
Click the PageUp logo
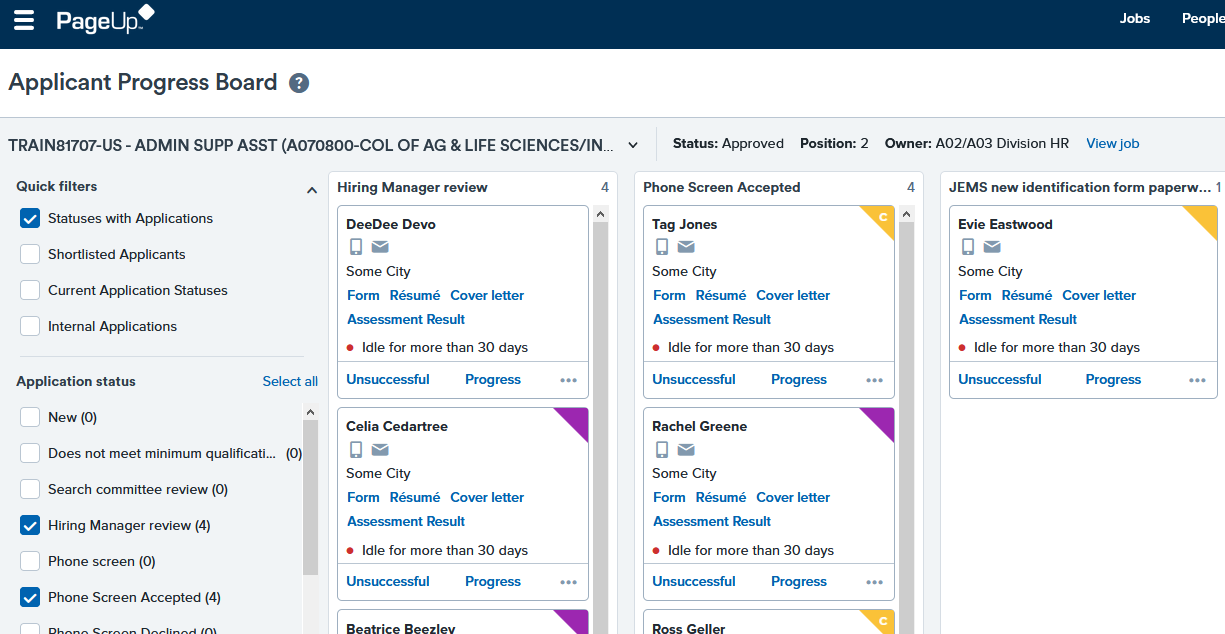(105, 20)
